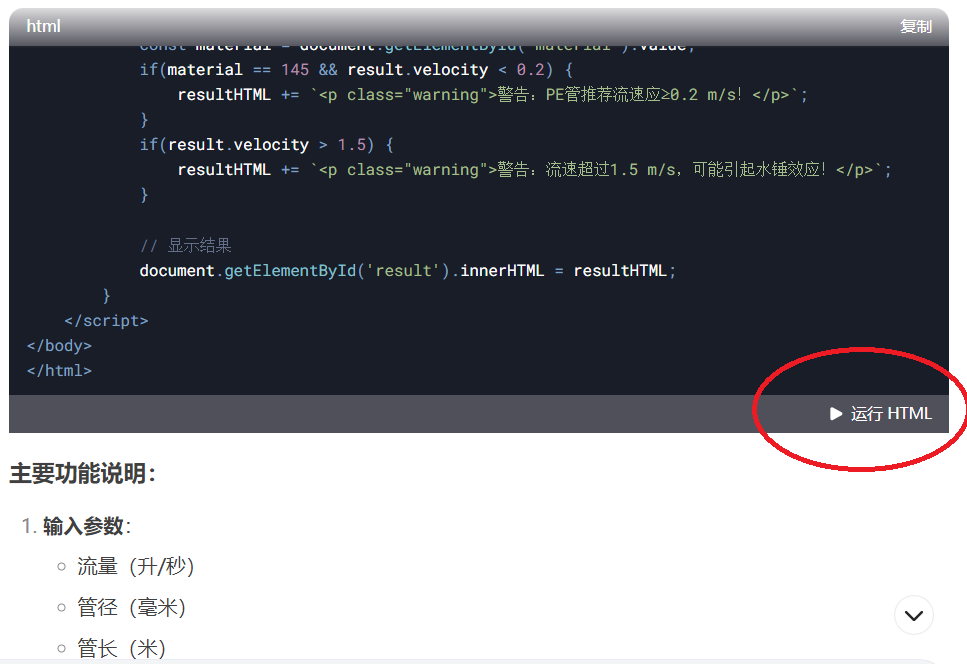Image resolution: width=967 pixels, height=664 pixels.
Task: Click the getElementById('result') code line
Action: (408, 271)
